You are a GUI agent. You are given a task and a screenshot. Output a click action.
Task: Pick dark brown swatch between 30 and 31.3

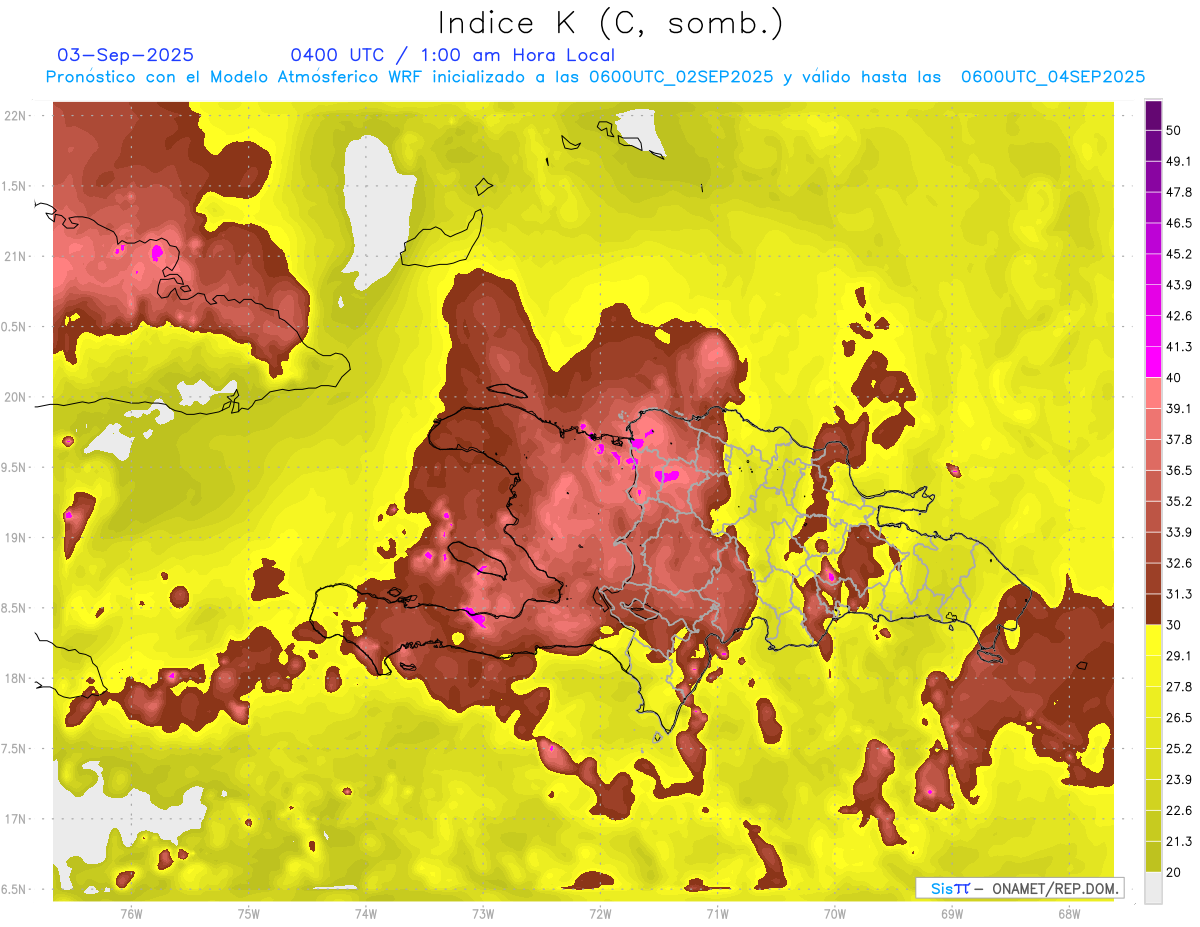click(x=1153, y=609)
